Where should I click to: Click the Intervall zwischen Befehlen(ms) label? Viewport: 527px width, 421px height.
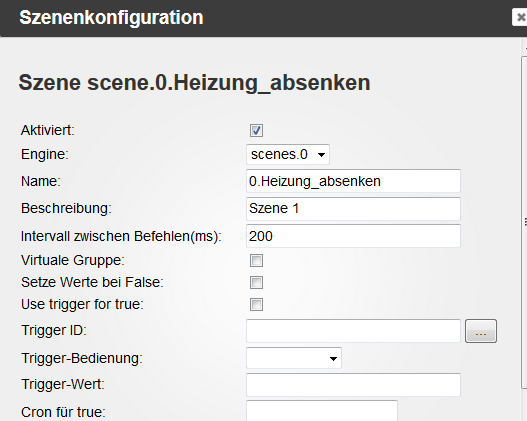121,236
